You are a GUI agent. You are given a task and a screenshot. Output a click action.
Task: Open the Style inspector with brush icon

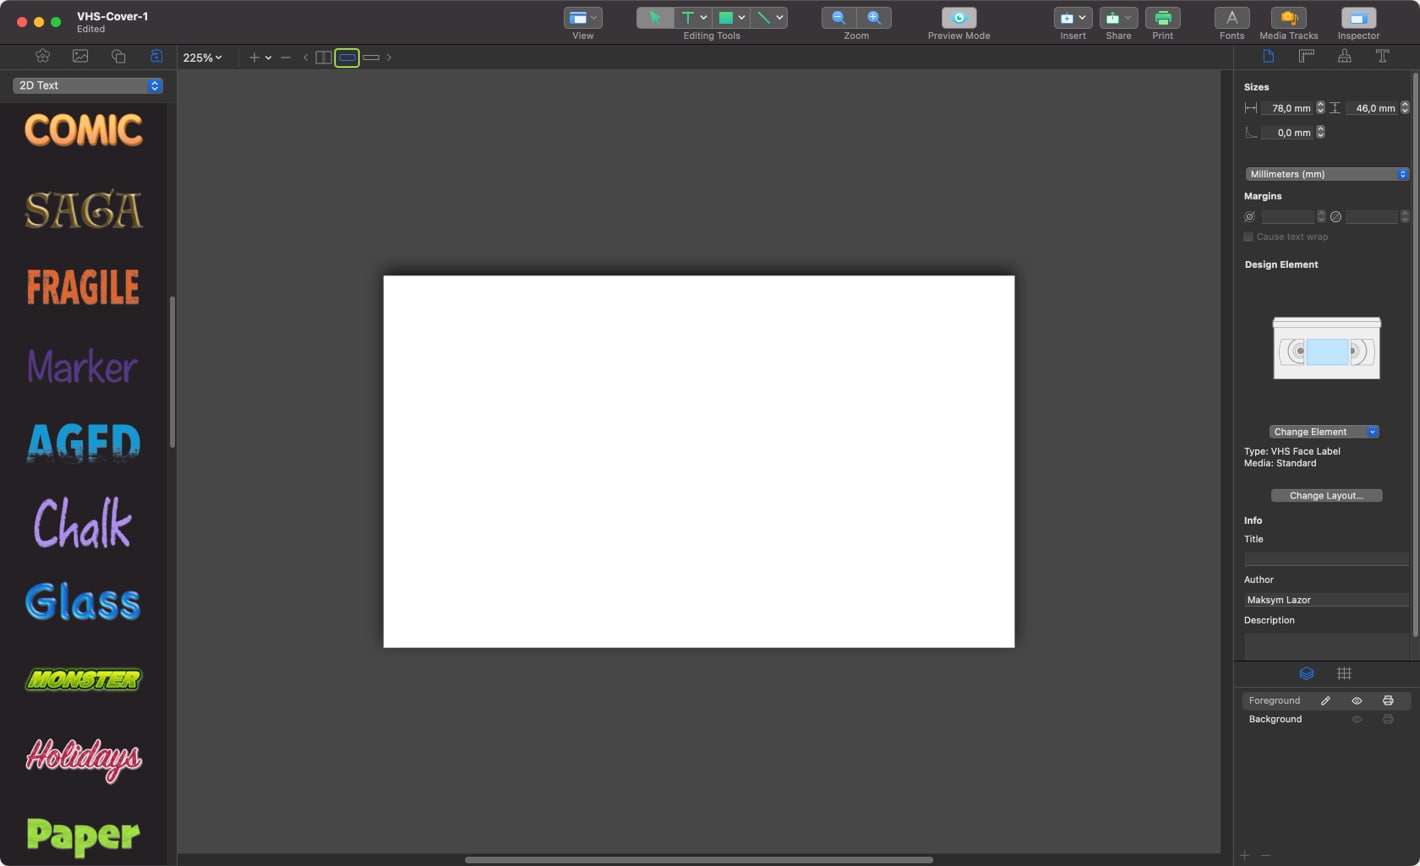pos(1345,56)
